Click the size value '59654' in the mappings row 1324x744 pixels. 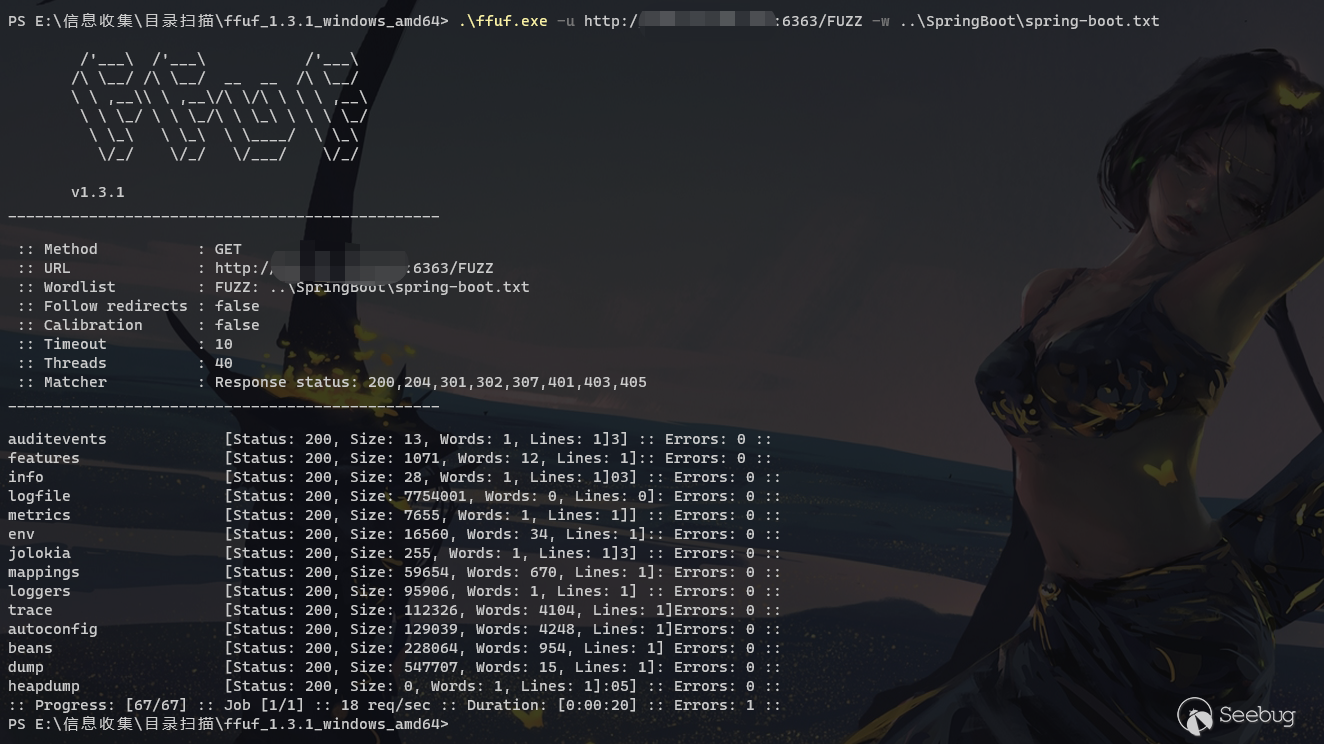pos(426,572)
